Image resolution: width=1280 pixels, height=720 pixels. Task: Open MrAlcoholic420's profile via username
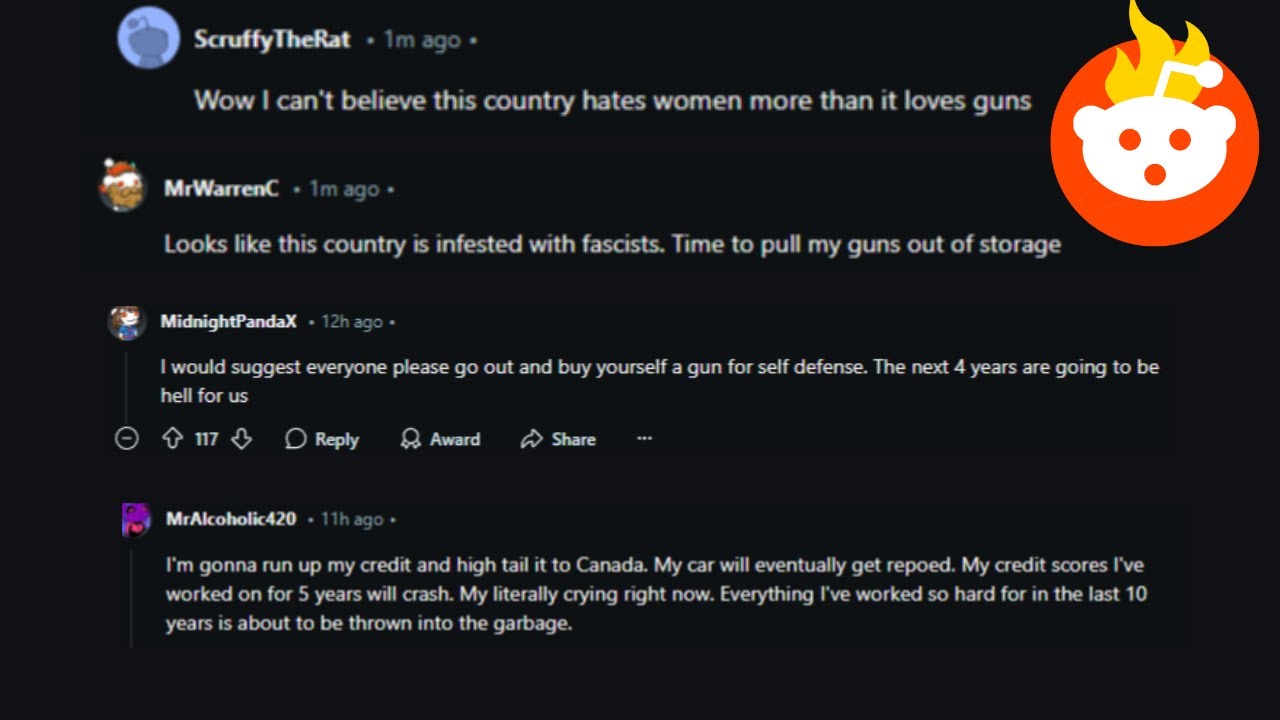coord(231,519)
